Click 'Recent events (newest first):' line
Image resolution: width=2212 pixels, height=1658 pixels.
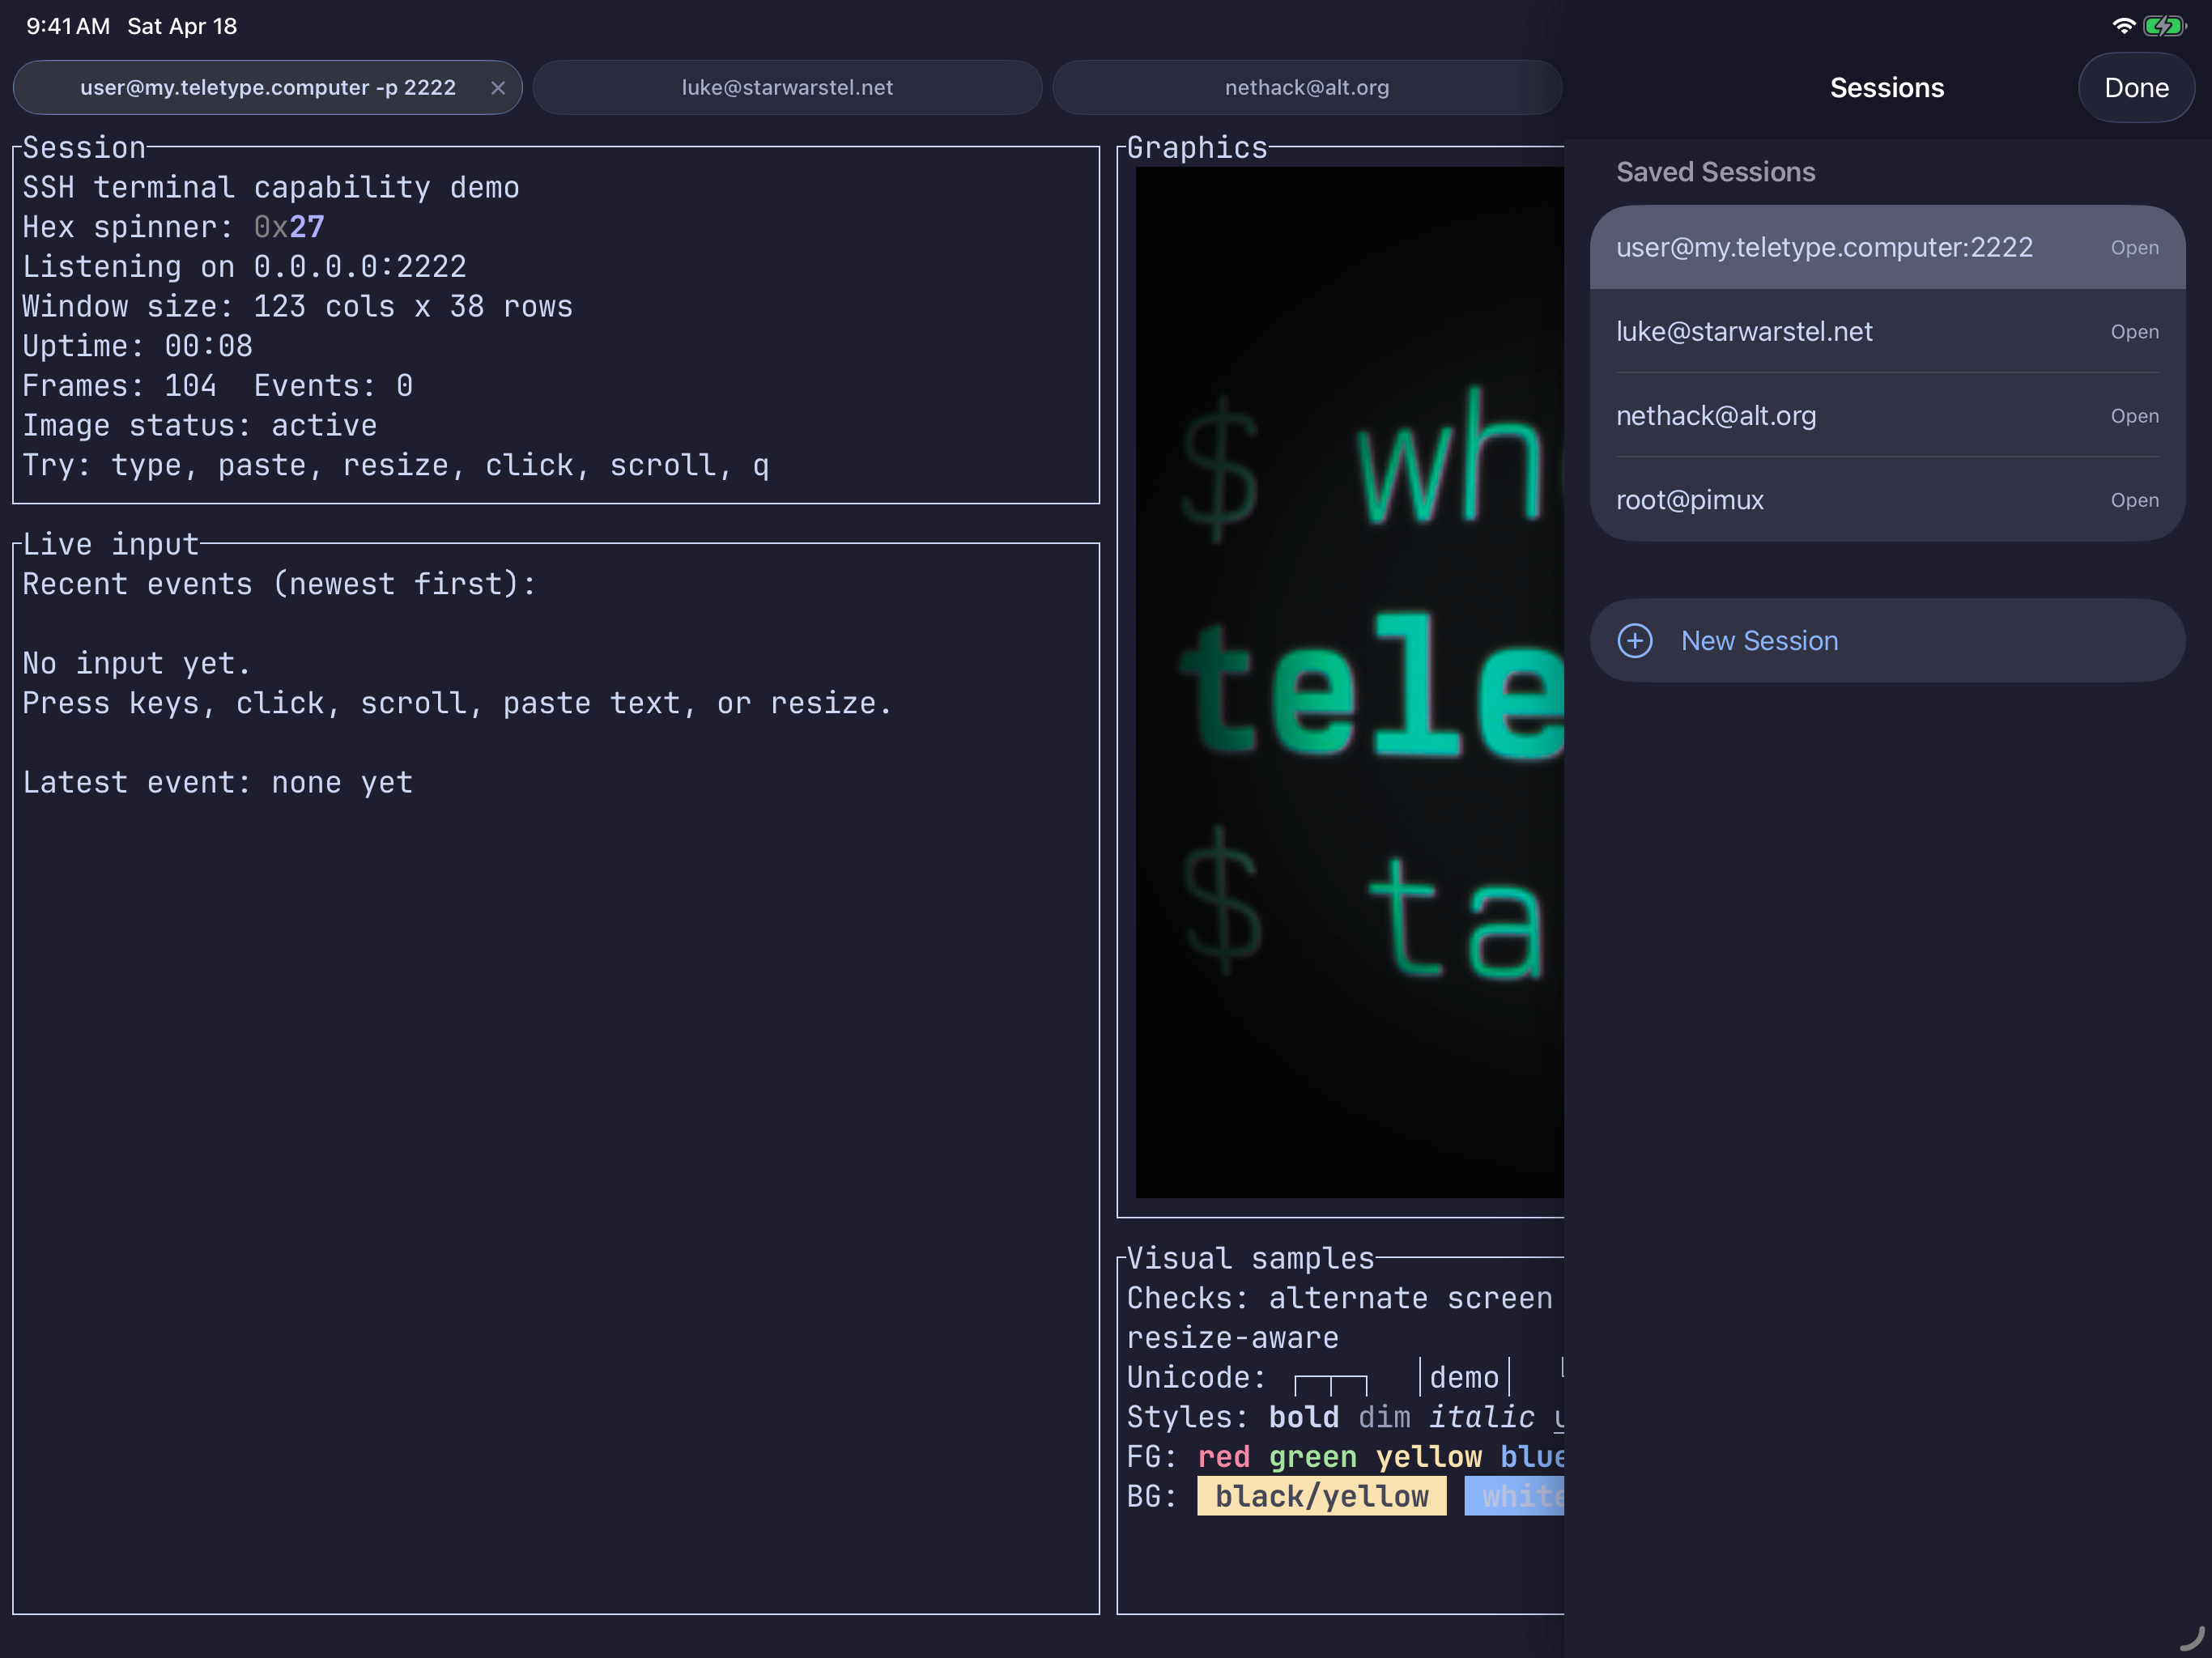pyautogui.click(x=279, y=584)
